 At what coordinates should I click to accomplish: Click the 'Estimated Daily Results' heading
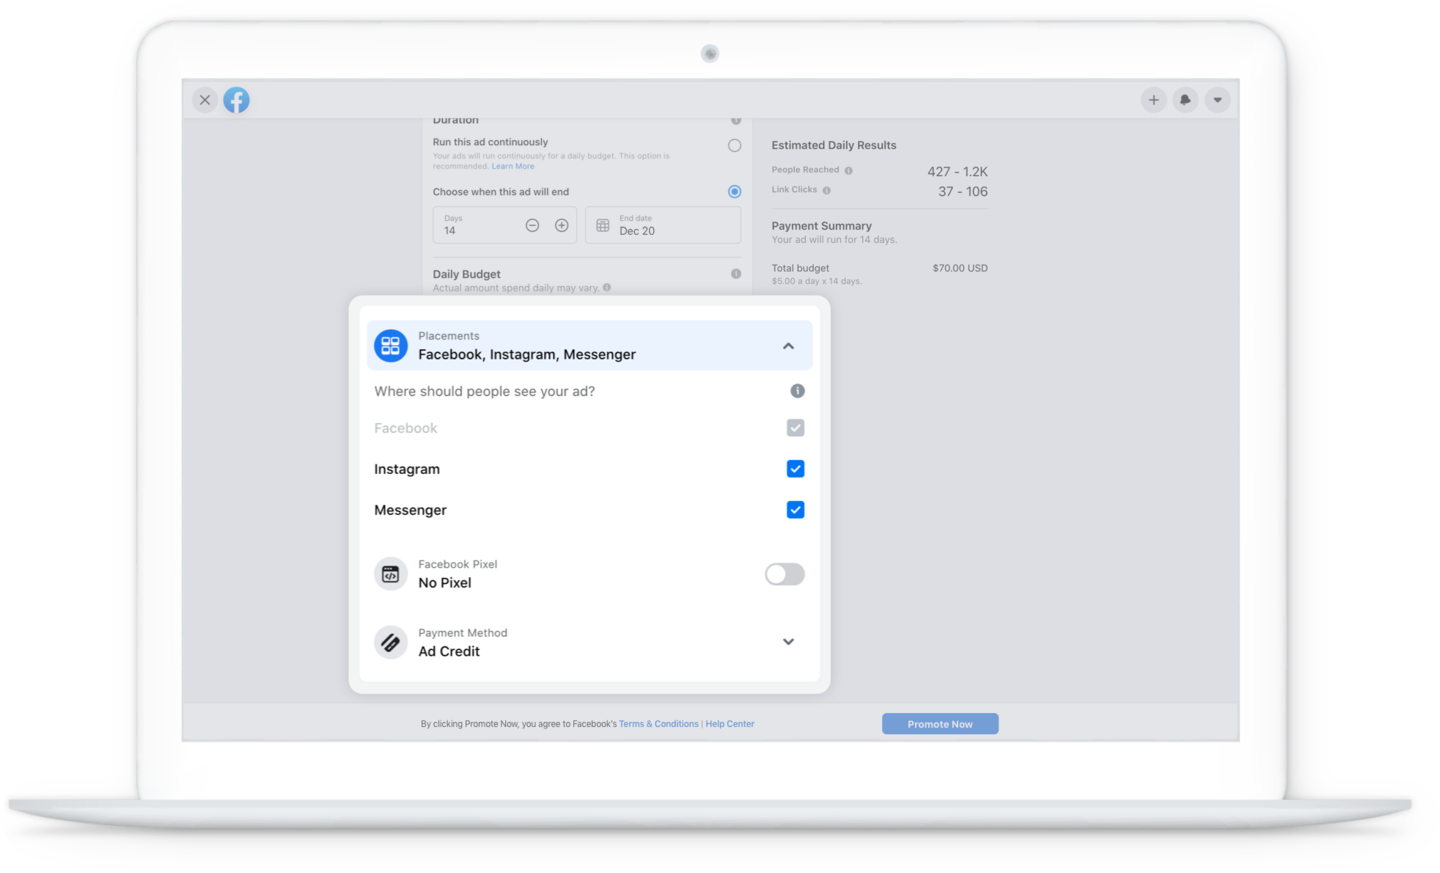(x=834, y=145)
